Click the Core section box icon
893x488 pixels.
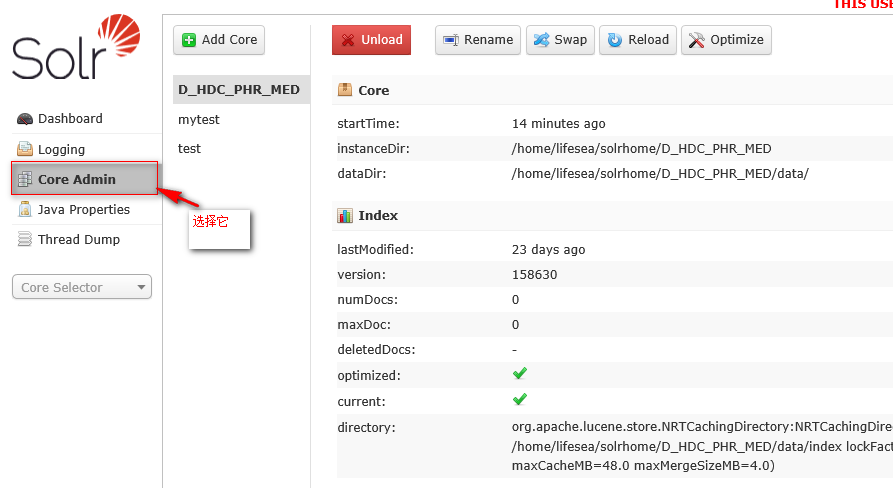pos(345,89)
